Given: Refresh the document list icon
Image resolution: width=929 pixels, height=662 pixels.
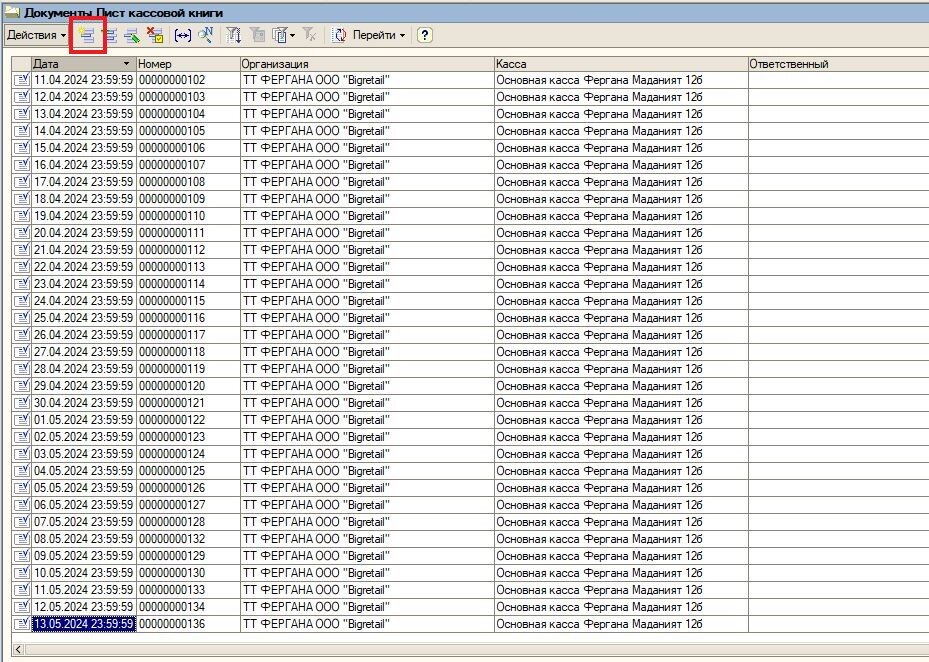Looking at the screenshot, I should [x=339, y=36].
